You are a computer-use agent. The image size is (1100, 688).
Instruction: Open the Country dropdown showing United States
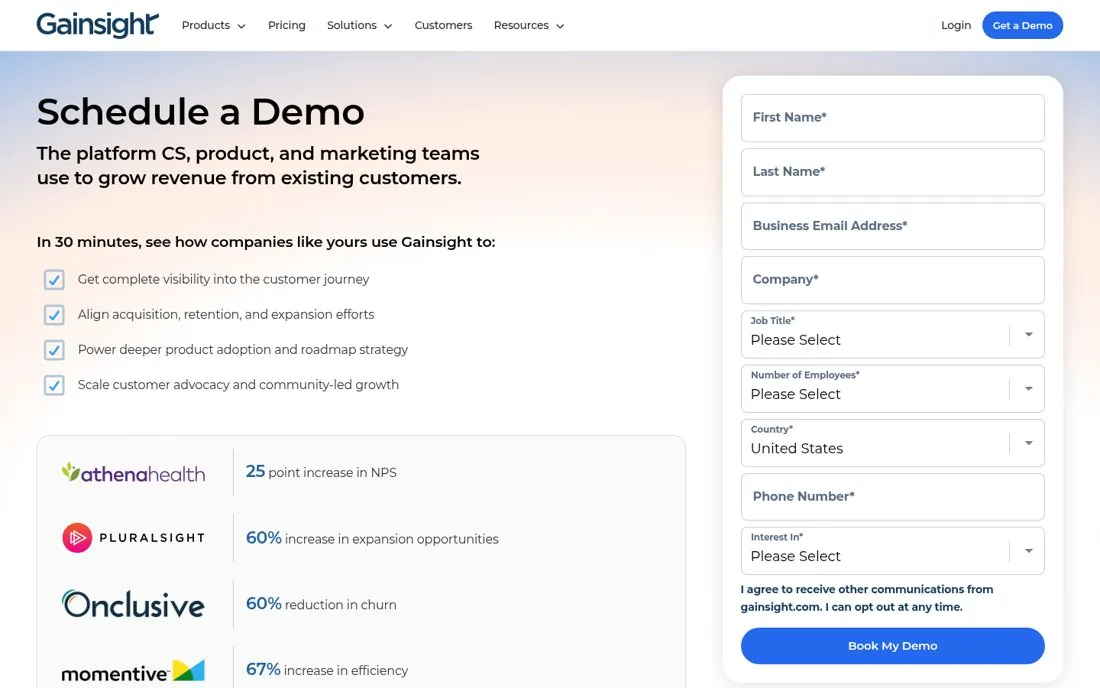(892, 443)
